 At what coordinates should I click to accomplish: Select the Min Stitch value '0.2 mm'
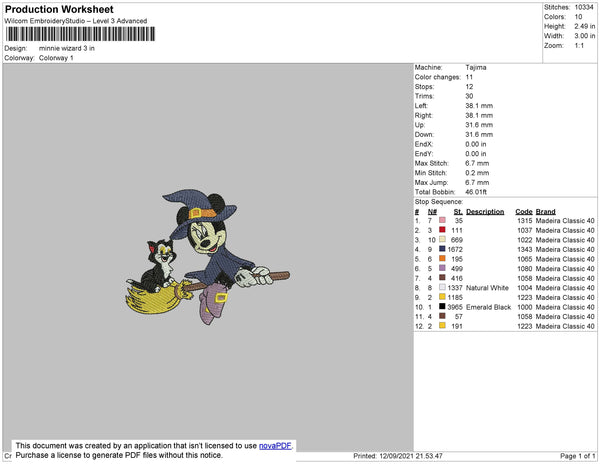[477, 173]
